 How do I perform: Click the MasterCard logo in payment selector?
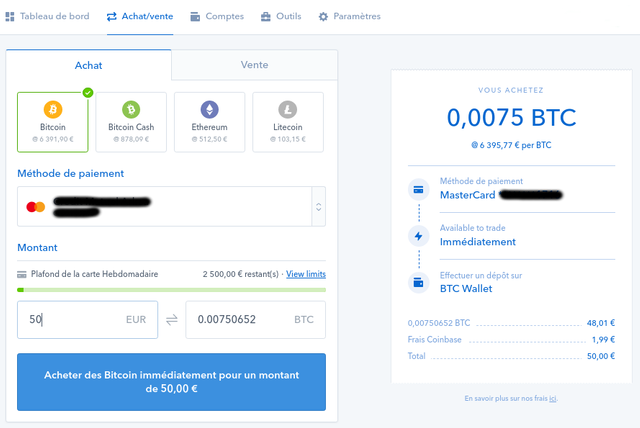(36, 207)
